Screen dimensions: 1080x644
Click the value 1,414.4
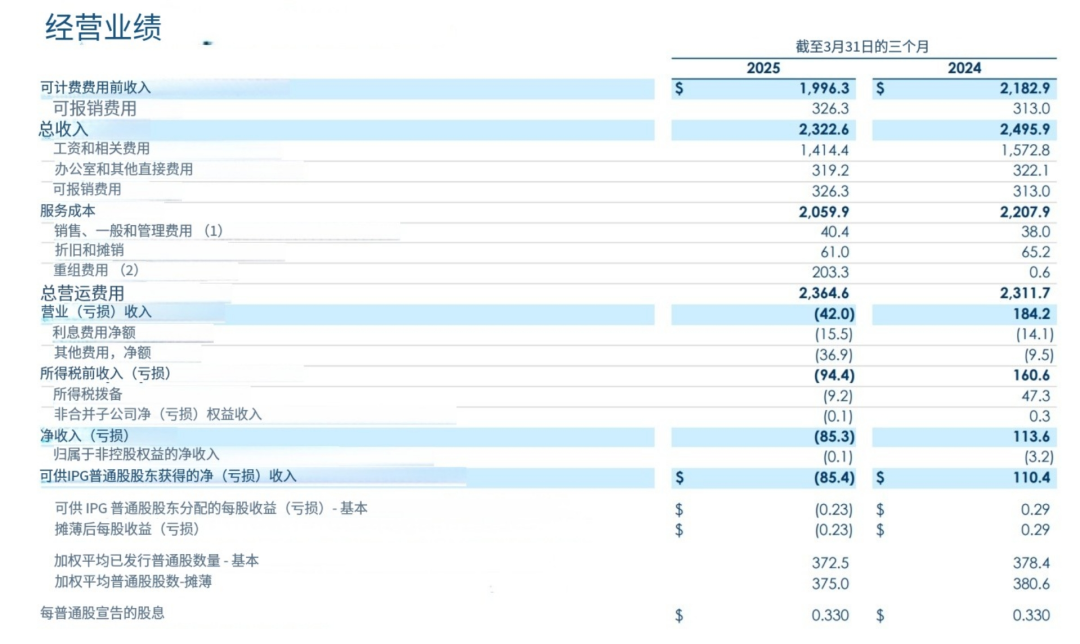tap(824, 150)
